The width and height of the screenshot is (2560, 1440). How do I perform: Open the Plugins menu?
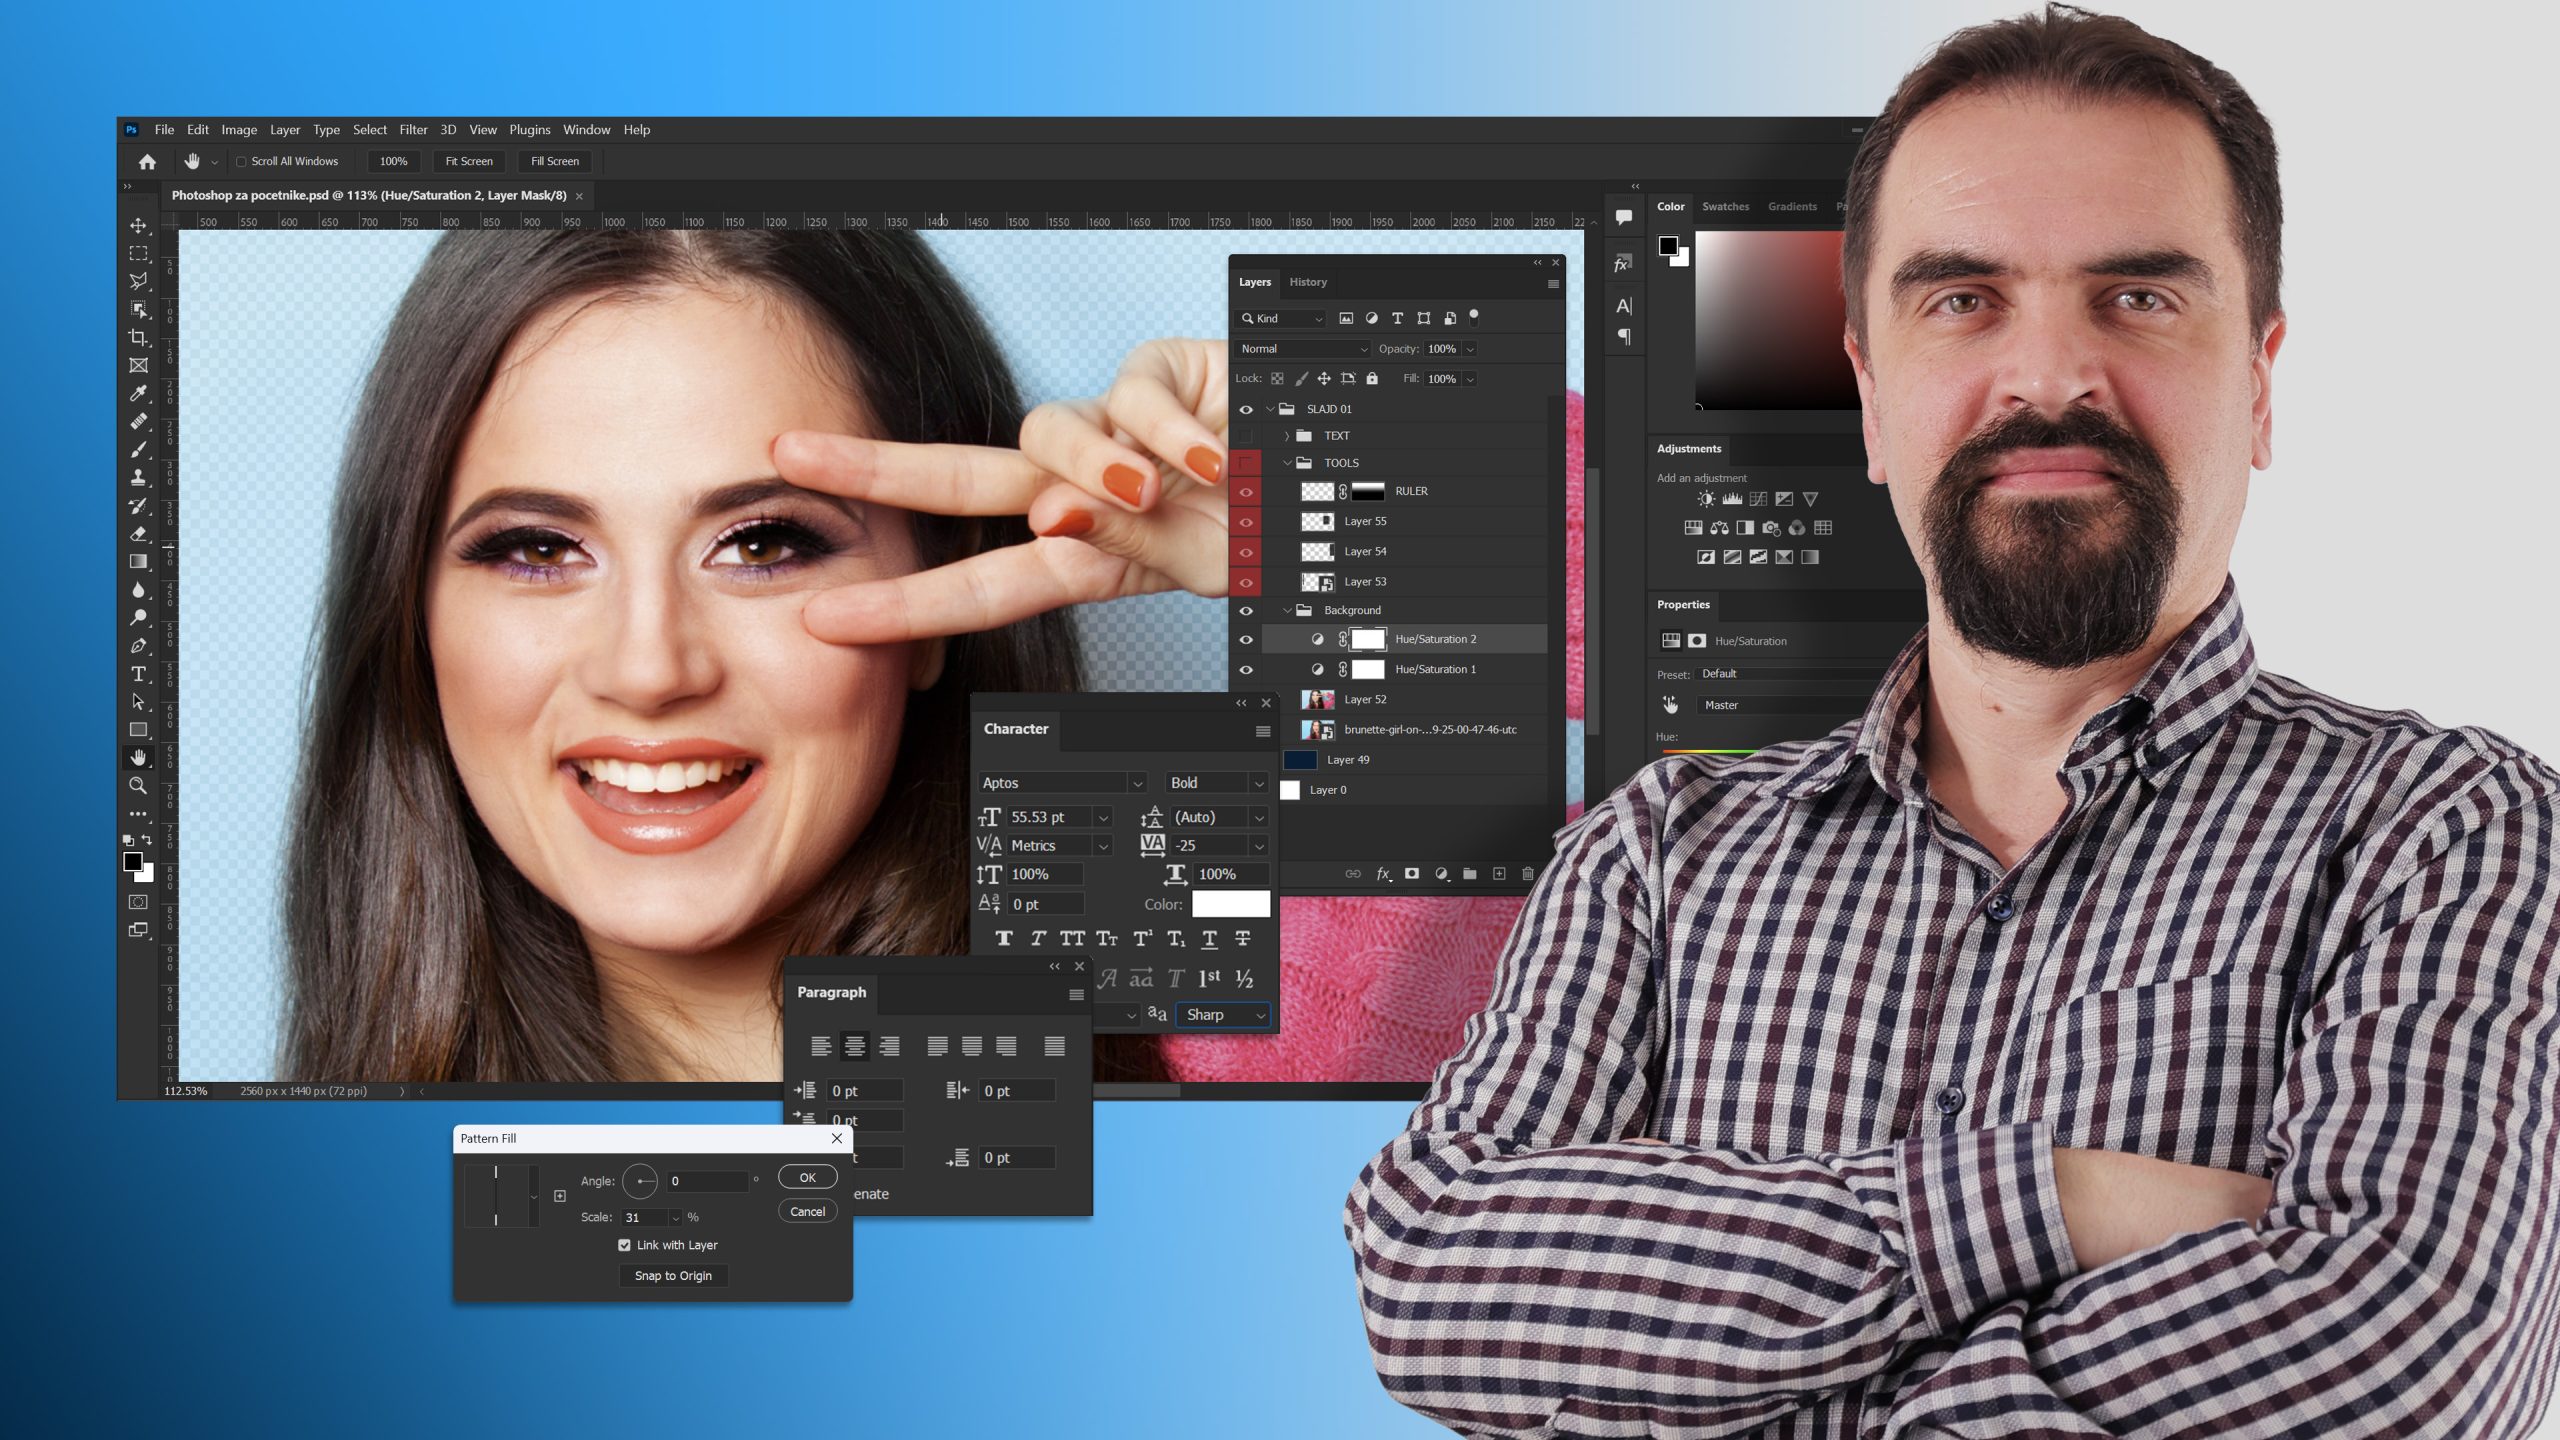pyautogui.click(x=529, y=130)
